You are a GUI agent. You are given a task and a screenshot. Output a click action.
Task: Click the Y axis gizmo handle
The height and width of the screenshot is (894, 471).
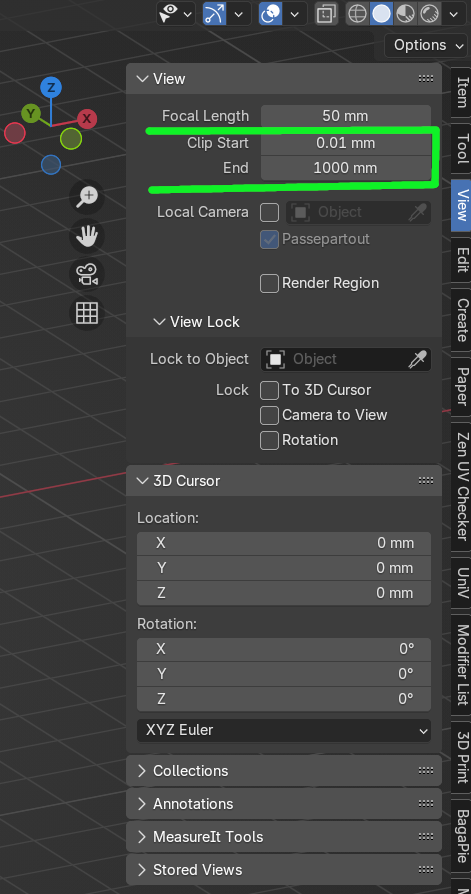(31, 113)
